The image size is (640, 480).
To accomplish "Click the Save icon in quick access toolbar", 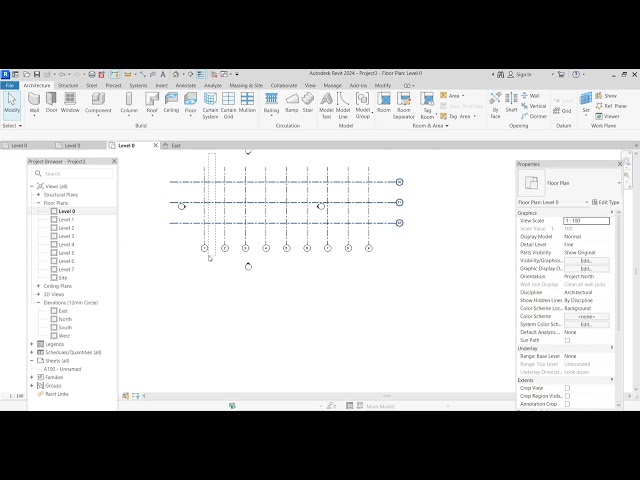I will 37,74.
